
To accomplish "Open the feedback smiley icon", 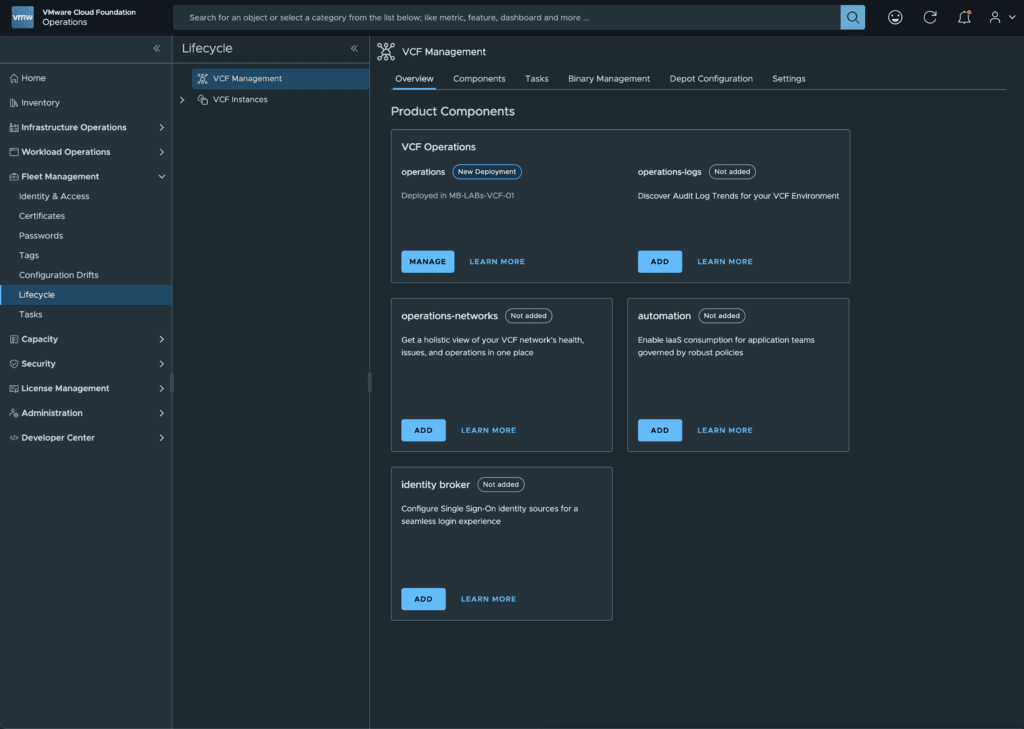I will click(895, 17).
